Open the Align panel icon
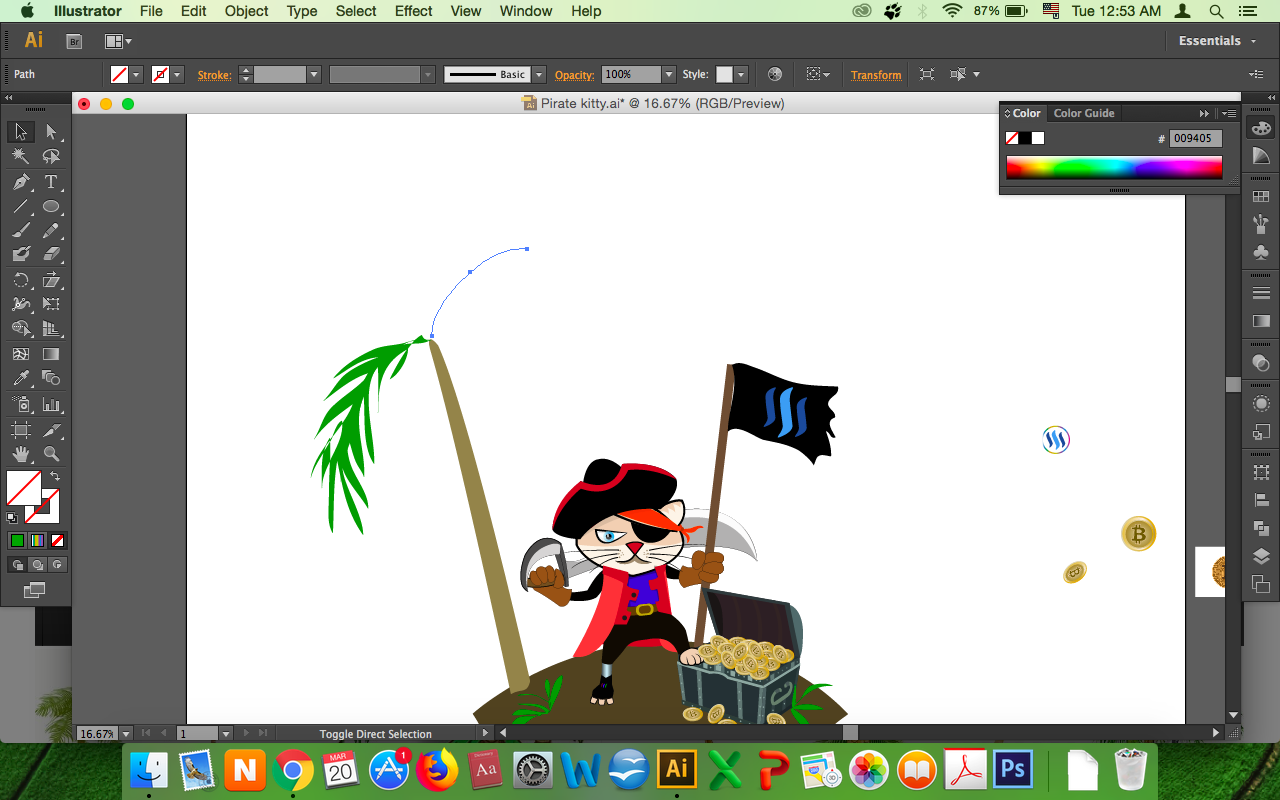The image size is (1280, 800). 1261,500
